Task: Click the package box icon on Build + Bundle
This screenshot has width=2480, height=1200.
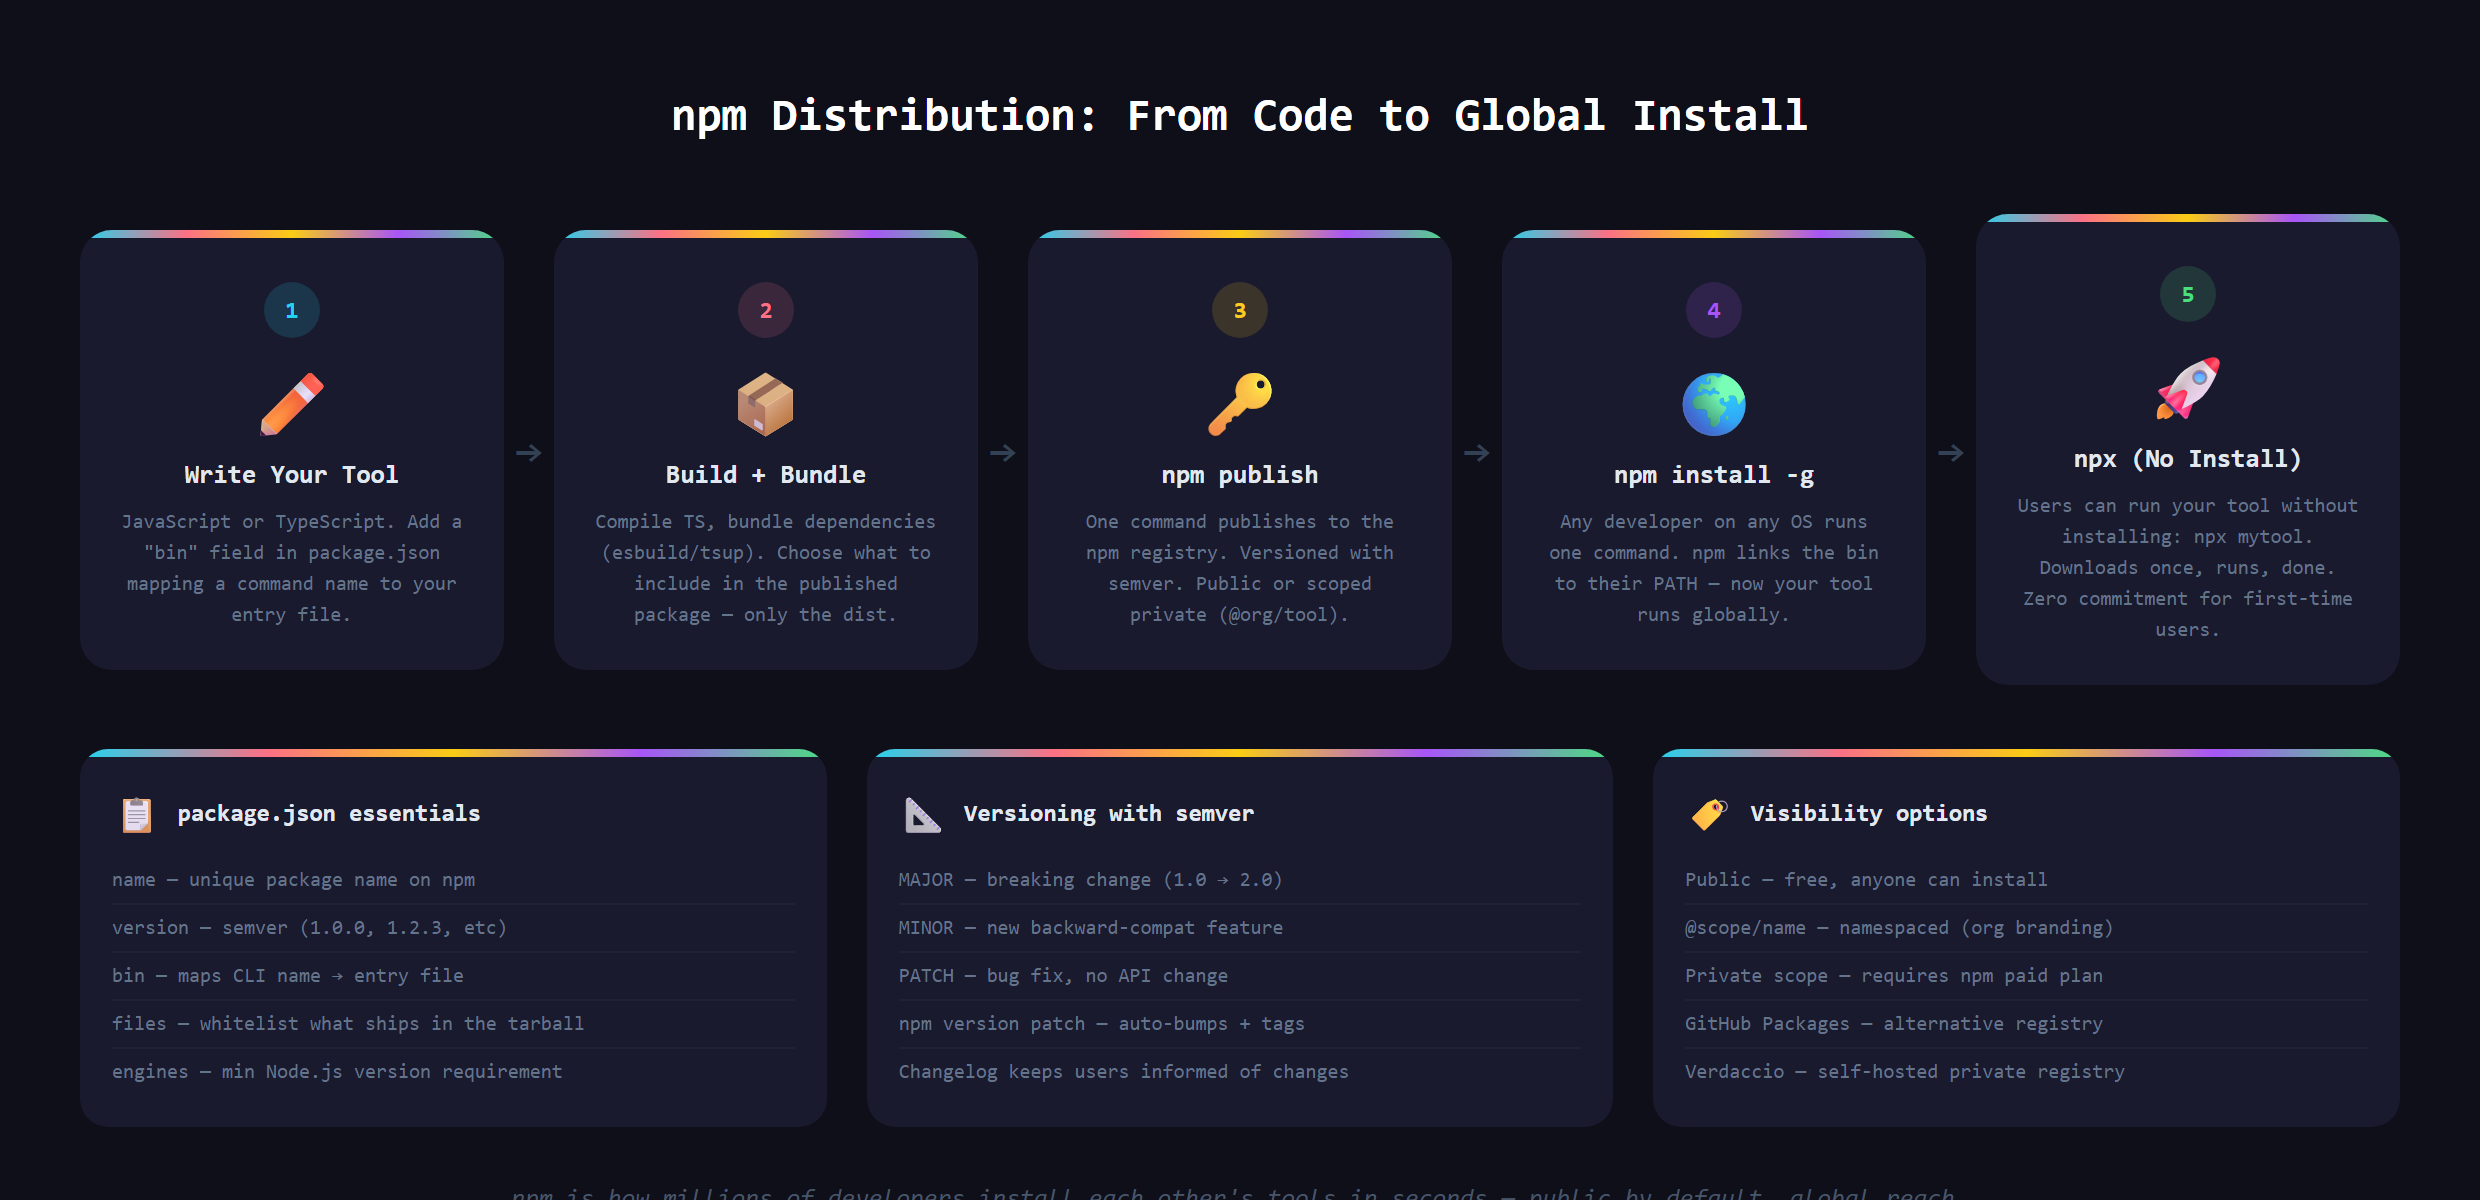Action: (766, 404)
